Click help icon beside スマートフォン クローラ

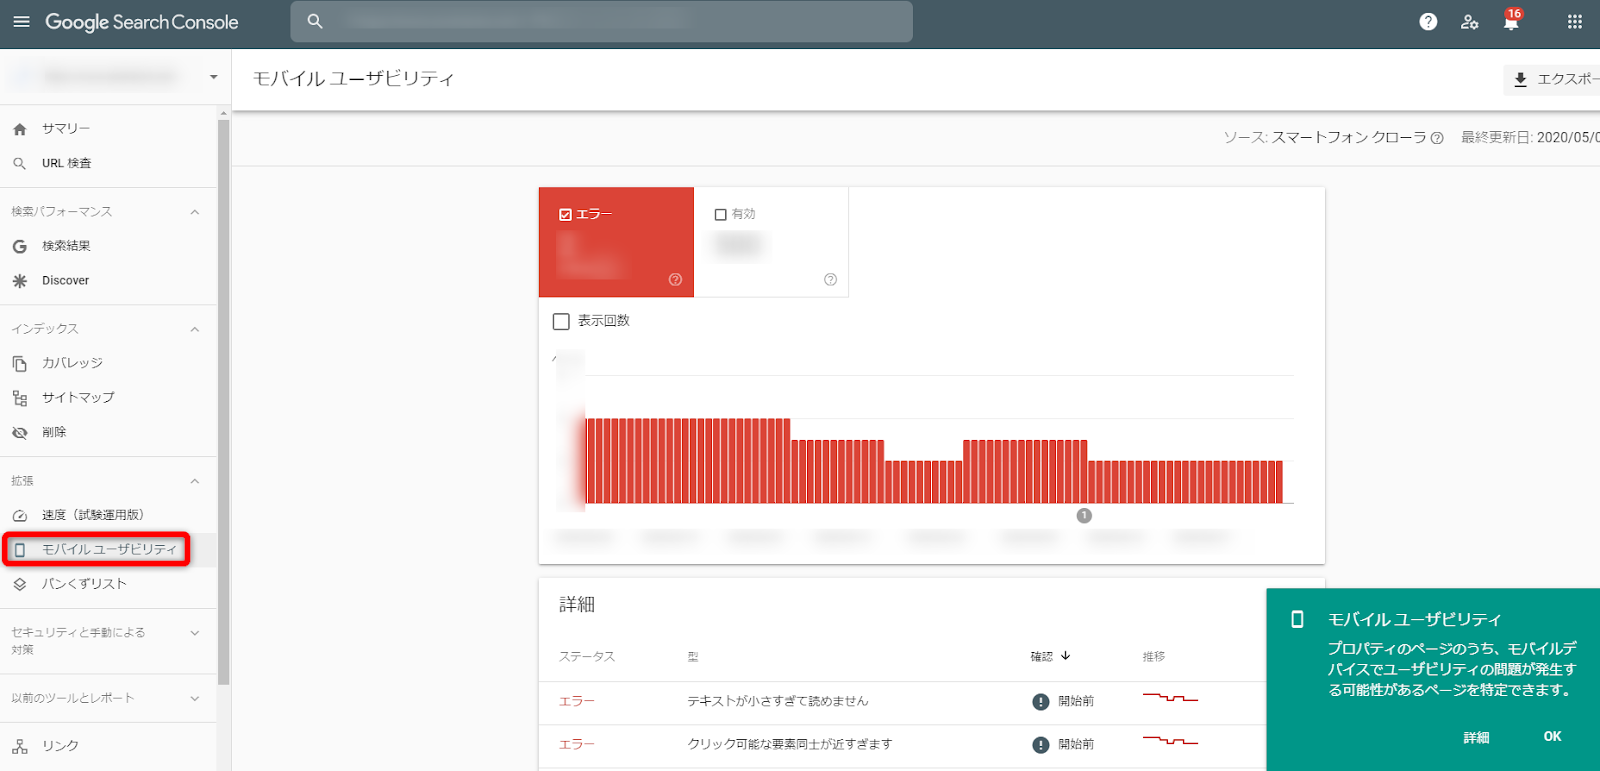(x=1437, y=138)
